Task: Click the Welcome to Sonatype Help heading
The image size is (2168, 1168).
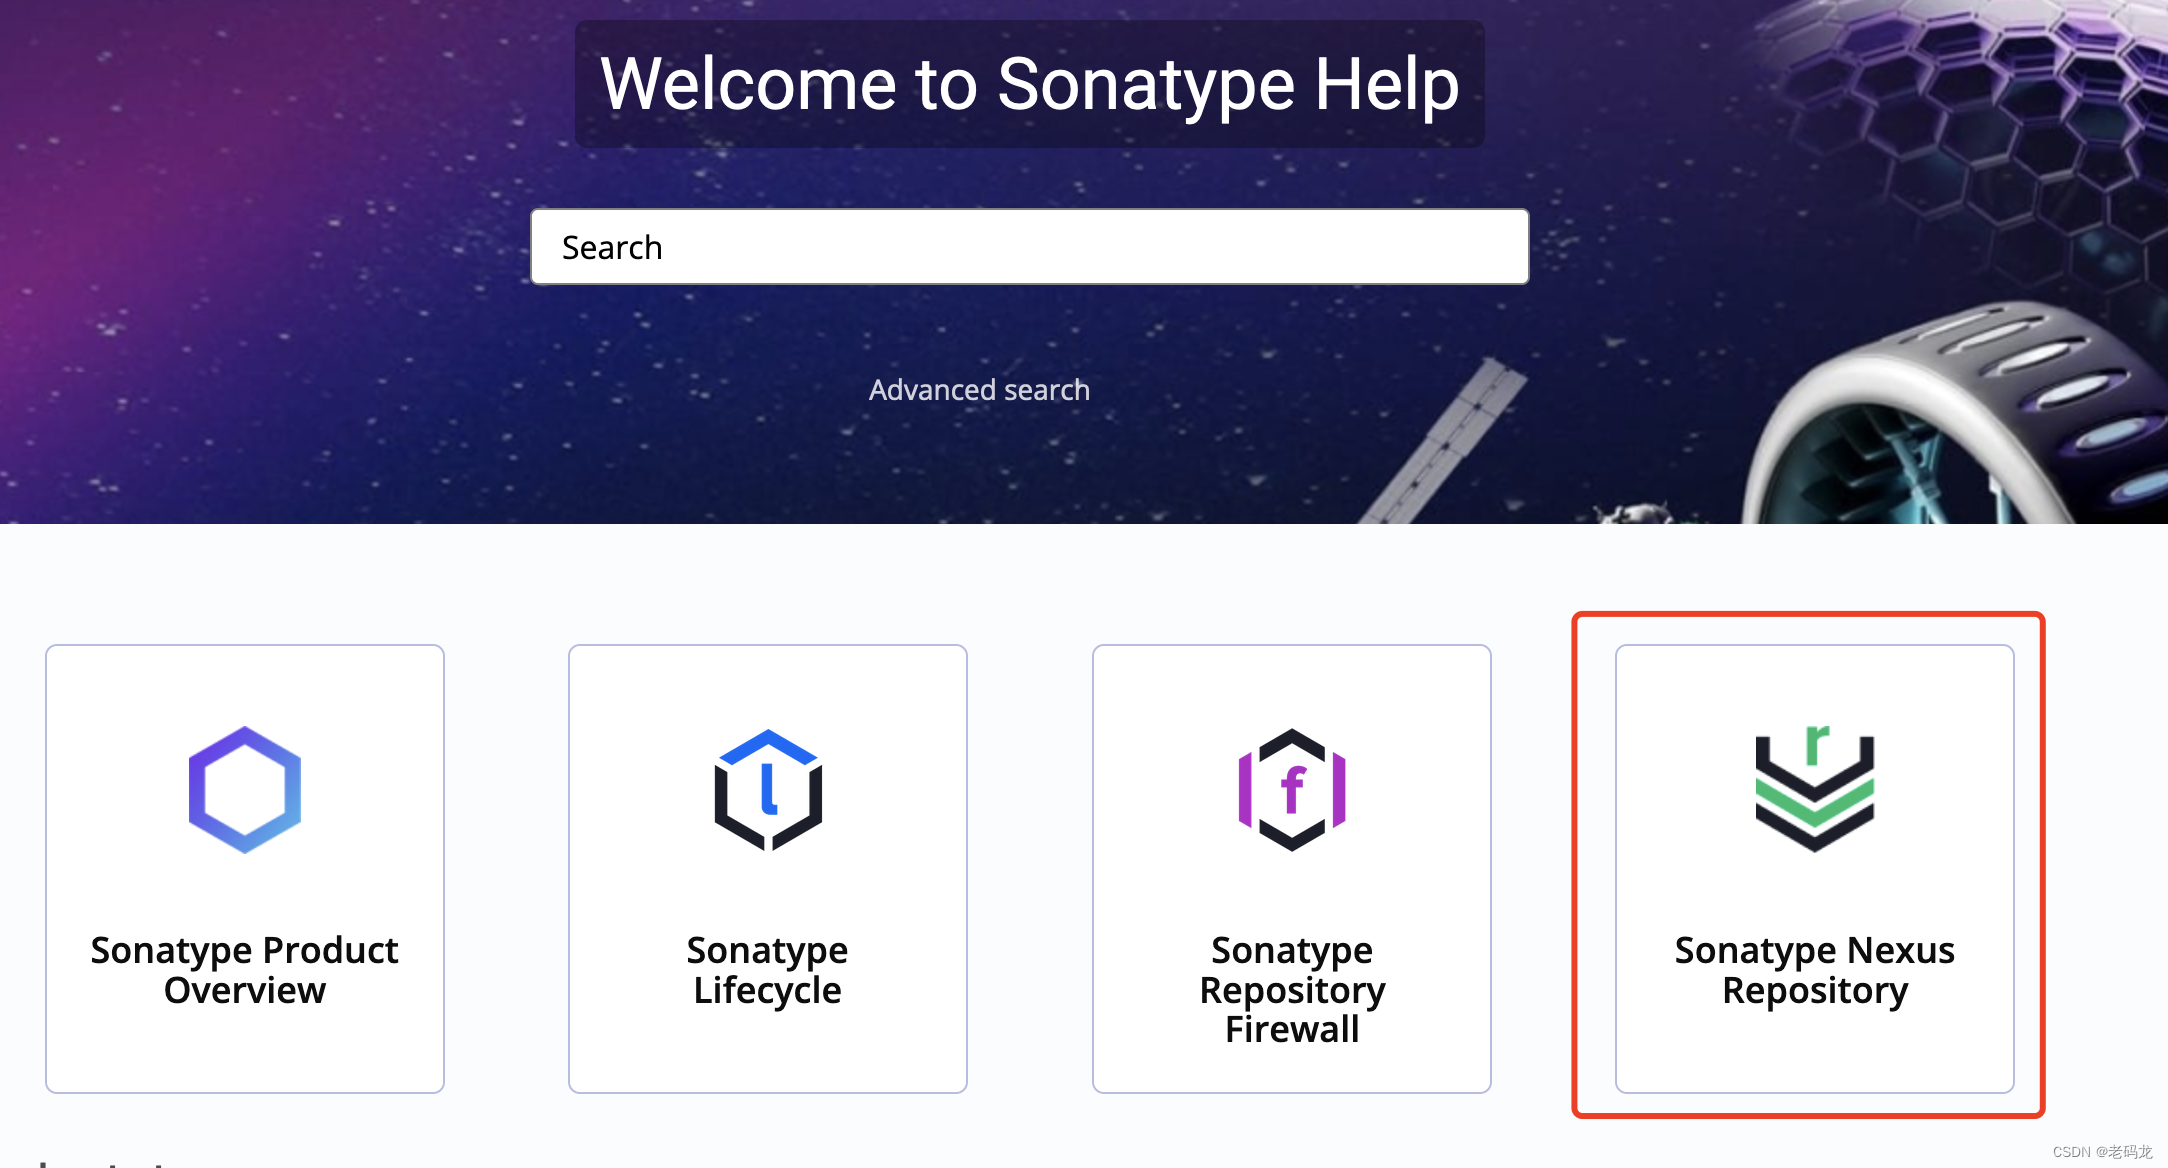Action: click(1029, 84)
